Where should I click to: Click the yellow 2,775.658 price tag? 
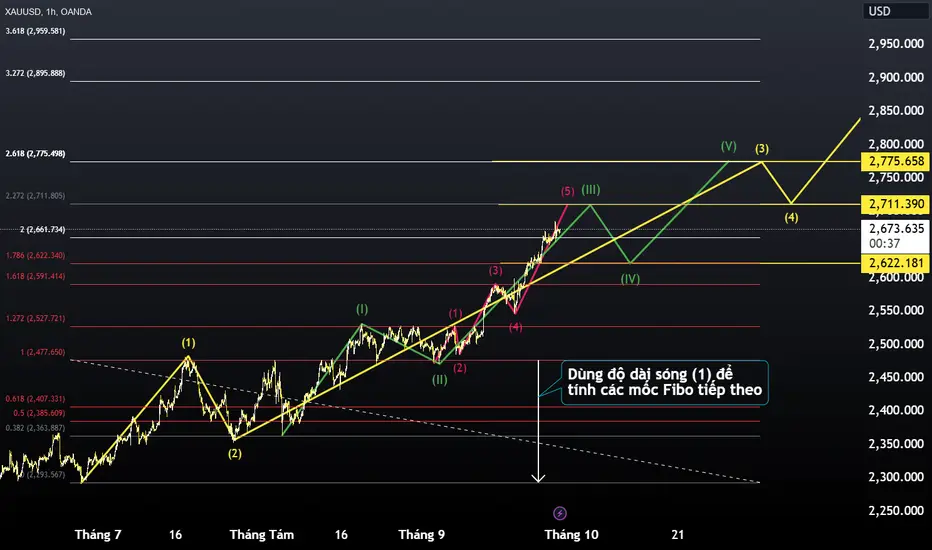[x=895, y=161]
